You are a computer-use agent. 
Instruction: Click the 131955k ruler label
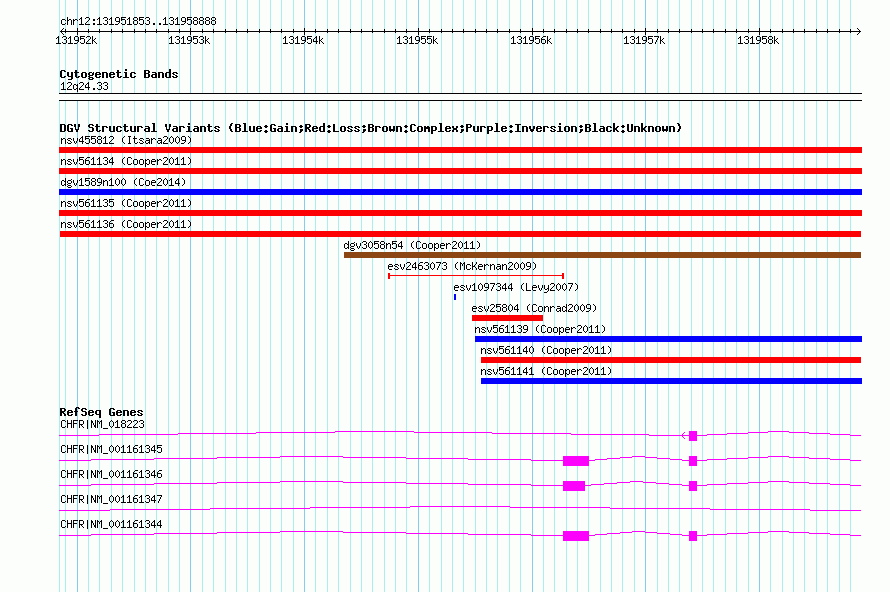(417, 40)
